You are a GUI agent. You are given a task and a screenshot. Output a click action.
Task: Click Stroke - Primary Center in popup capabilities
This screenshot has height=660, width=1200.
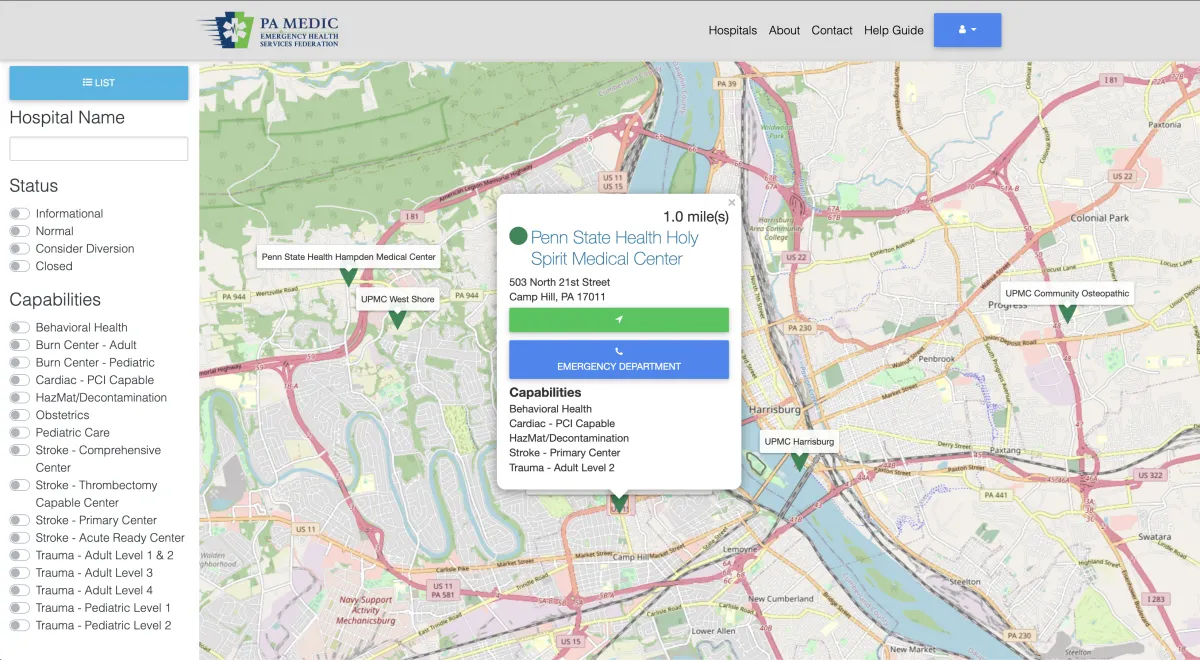click(565, 453)
